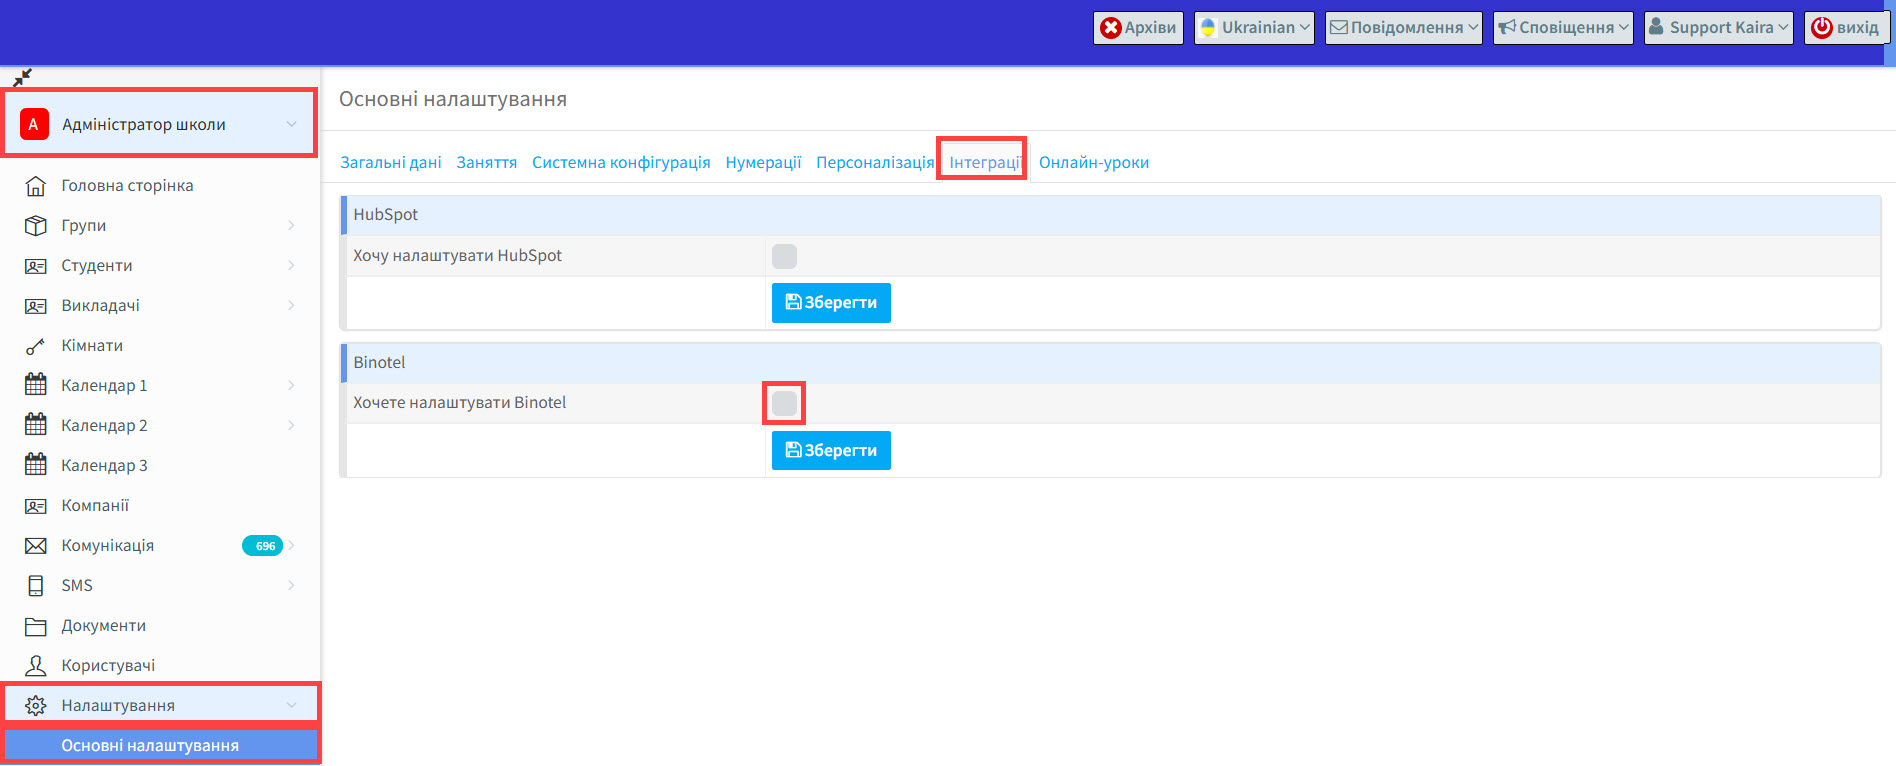Click the Повідомлення envelope icon

1339,28
